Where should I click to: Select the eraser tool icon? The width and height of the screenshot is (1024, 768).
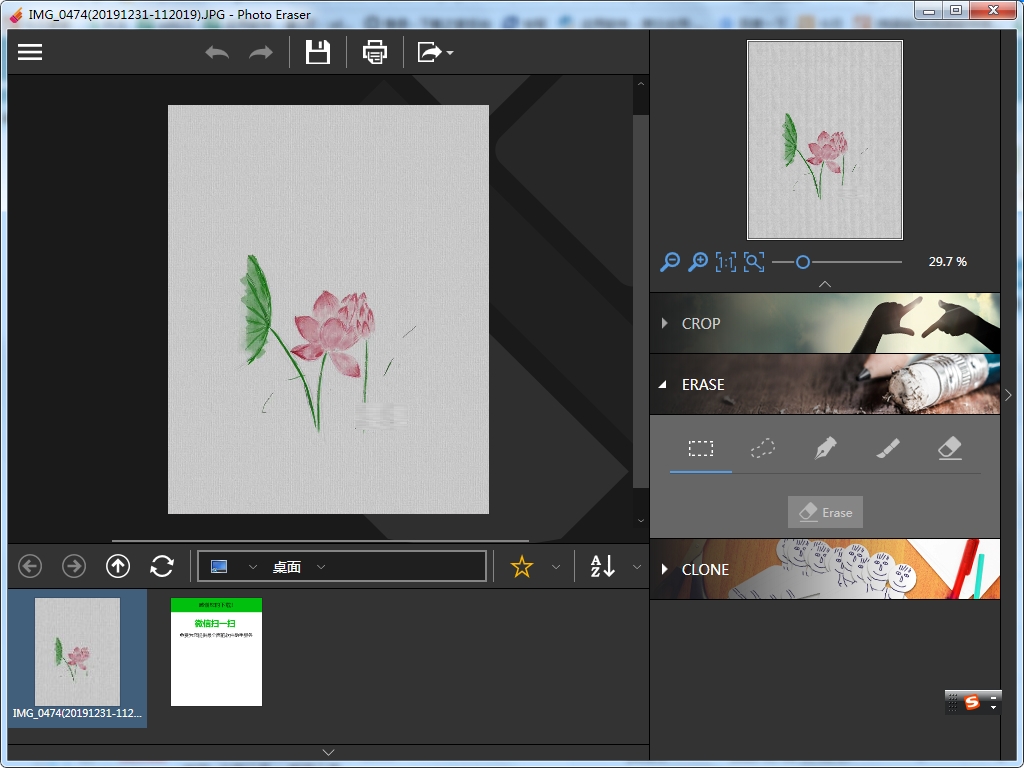coord(949,449)
